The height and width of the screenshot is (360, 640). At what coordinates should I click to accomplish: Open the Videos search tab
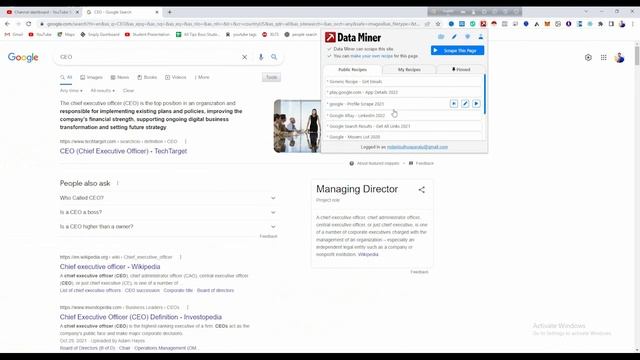tap(176, 77)
